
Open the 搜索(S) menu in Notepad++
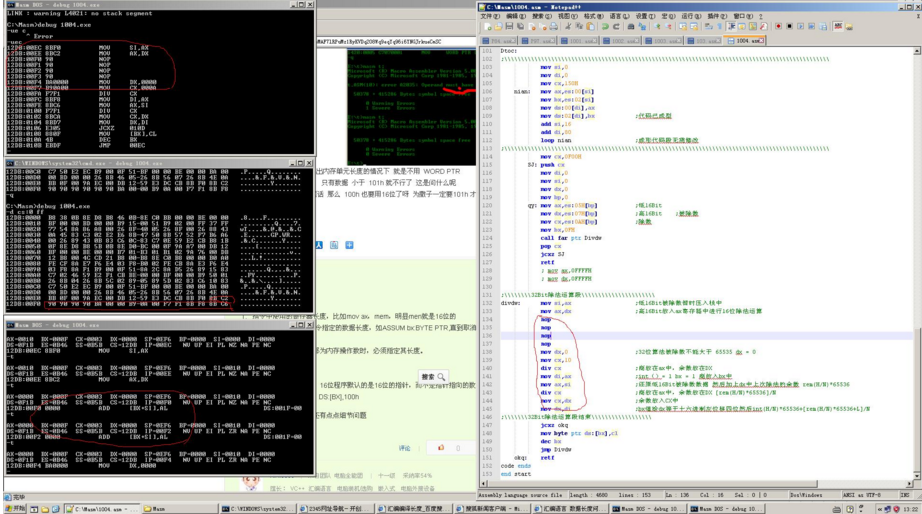point(541,16)
